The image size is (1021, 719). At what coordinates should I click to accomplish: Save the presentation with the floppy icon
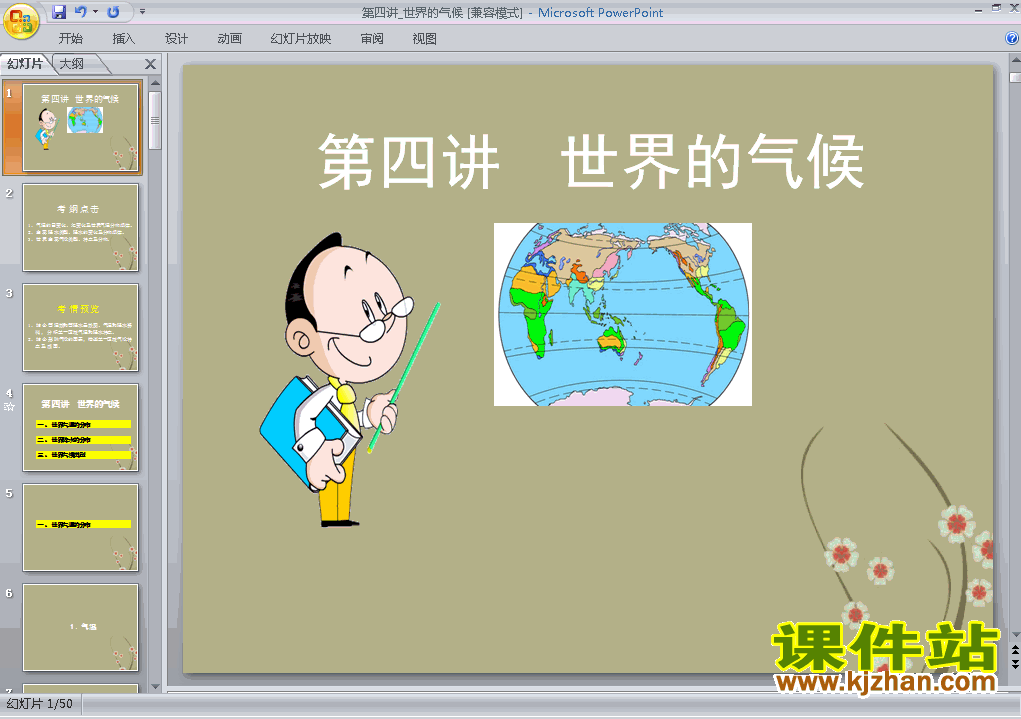point(59,12)
